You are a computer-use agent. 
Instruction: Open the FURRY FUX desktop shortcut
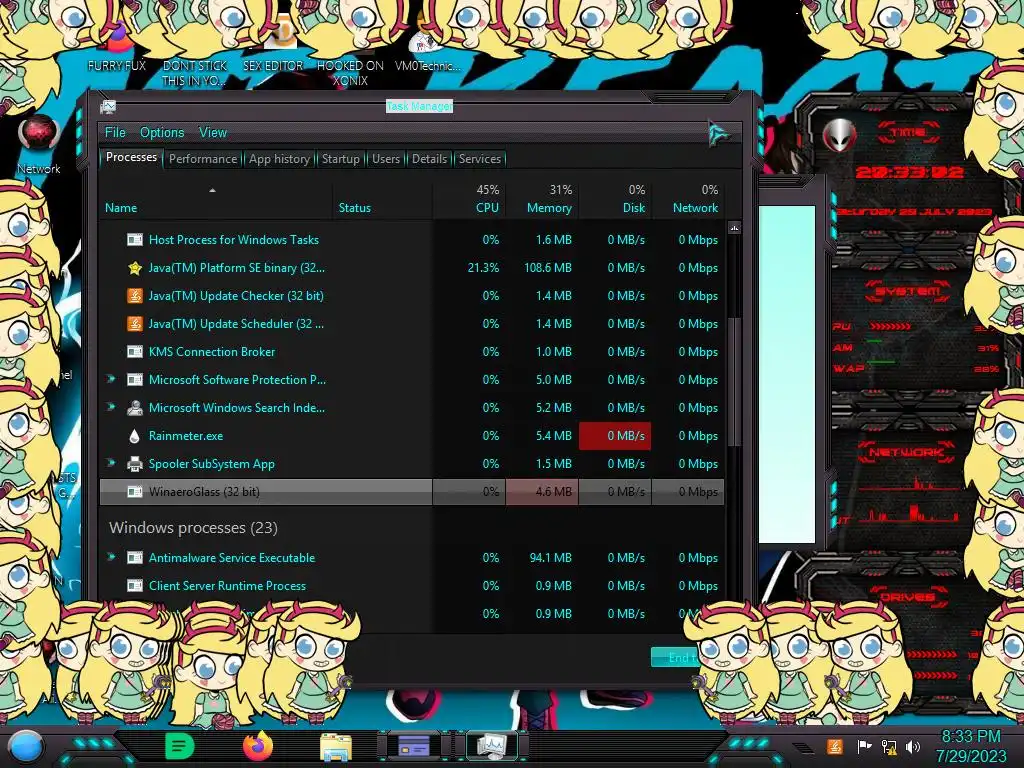(117, 49)
